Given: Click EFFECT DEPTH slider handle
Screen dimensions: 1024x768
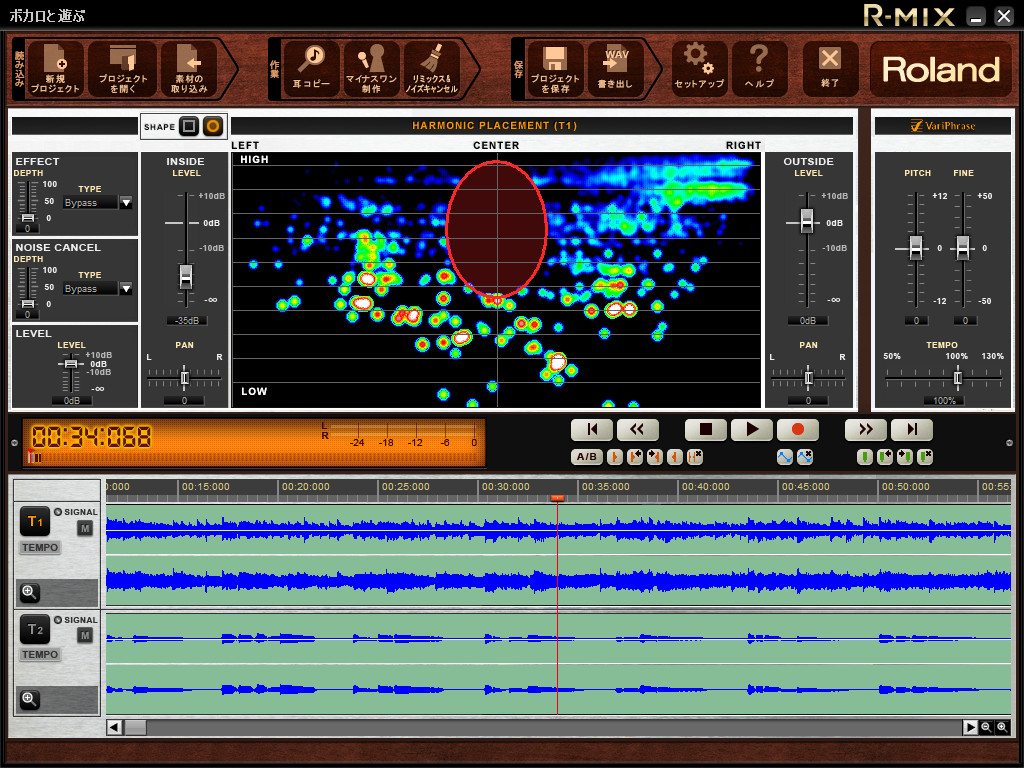Looking at the screenshot, I should [27, 217].
